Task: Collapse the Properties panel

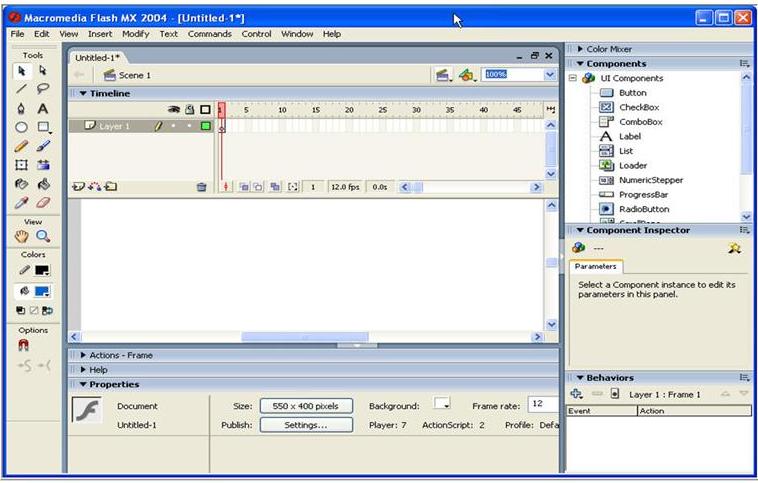Action: tap(83, 384)
